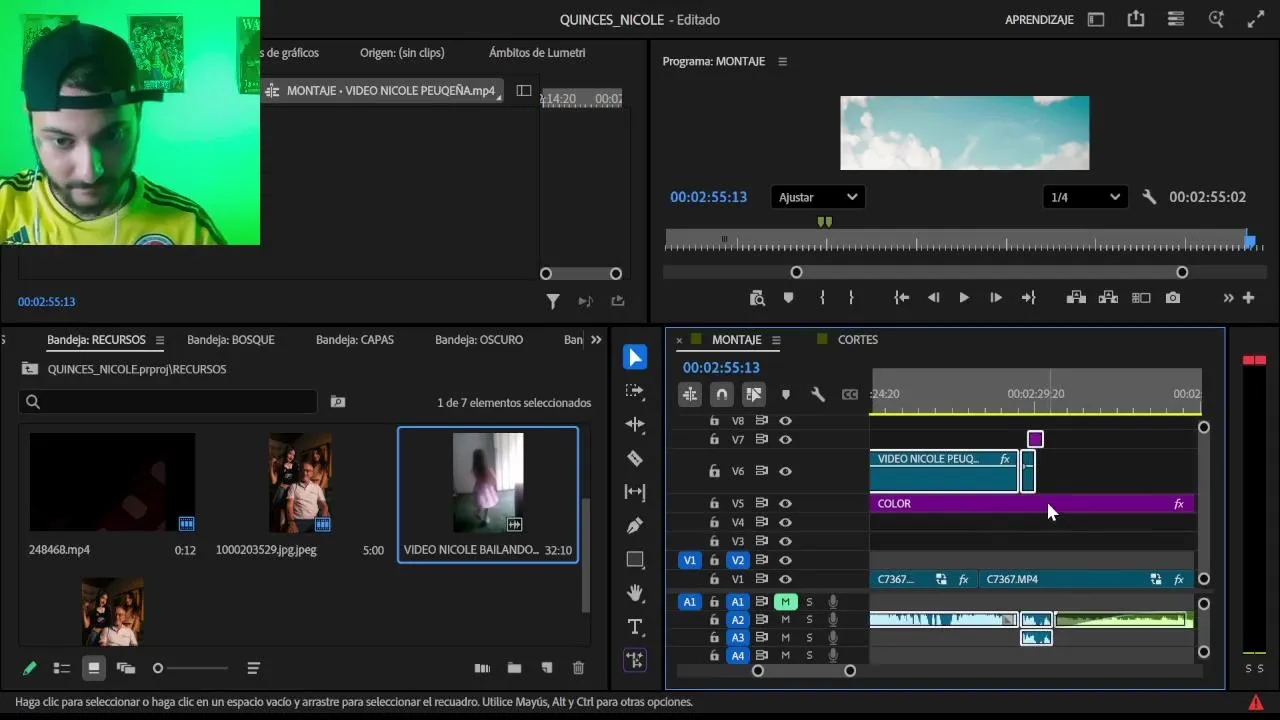
Task: Click the Export Frame camera icon
Action: pyautogui.click(x=1173, y=298)
